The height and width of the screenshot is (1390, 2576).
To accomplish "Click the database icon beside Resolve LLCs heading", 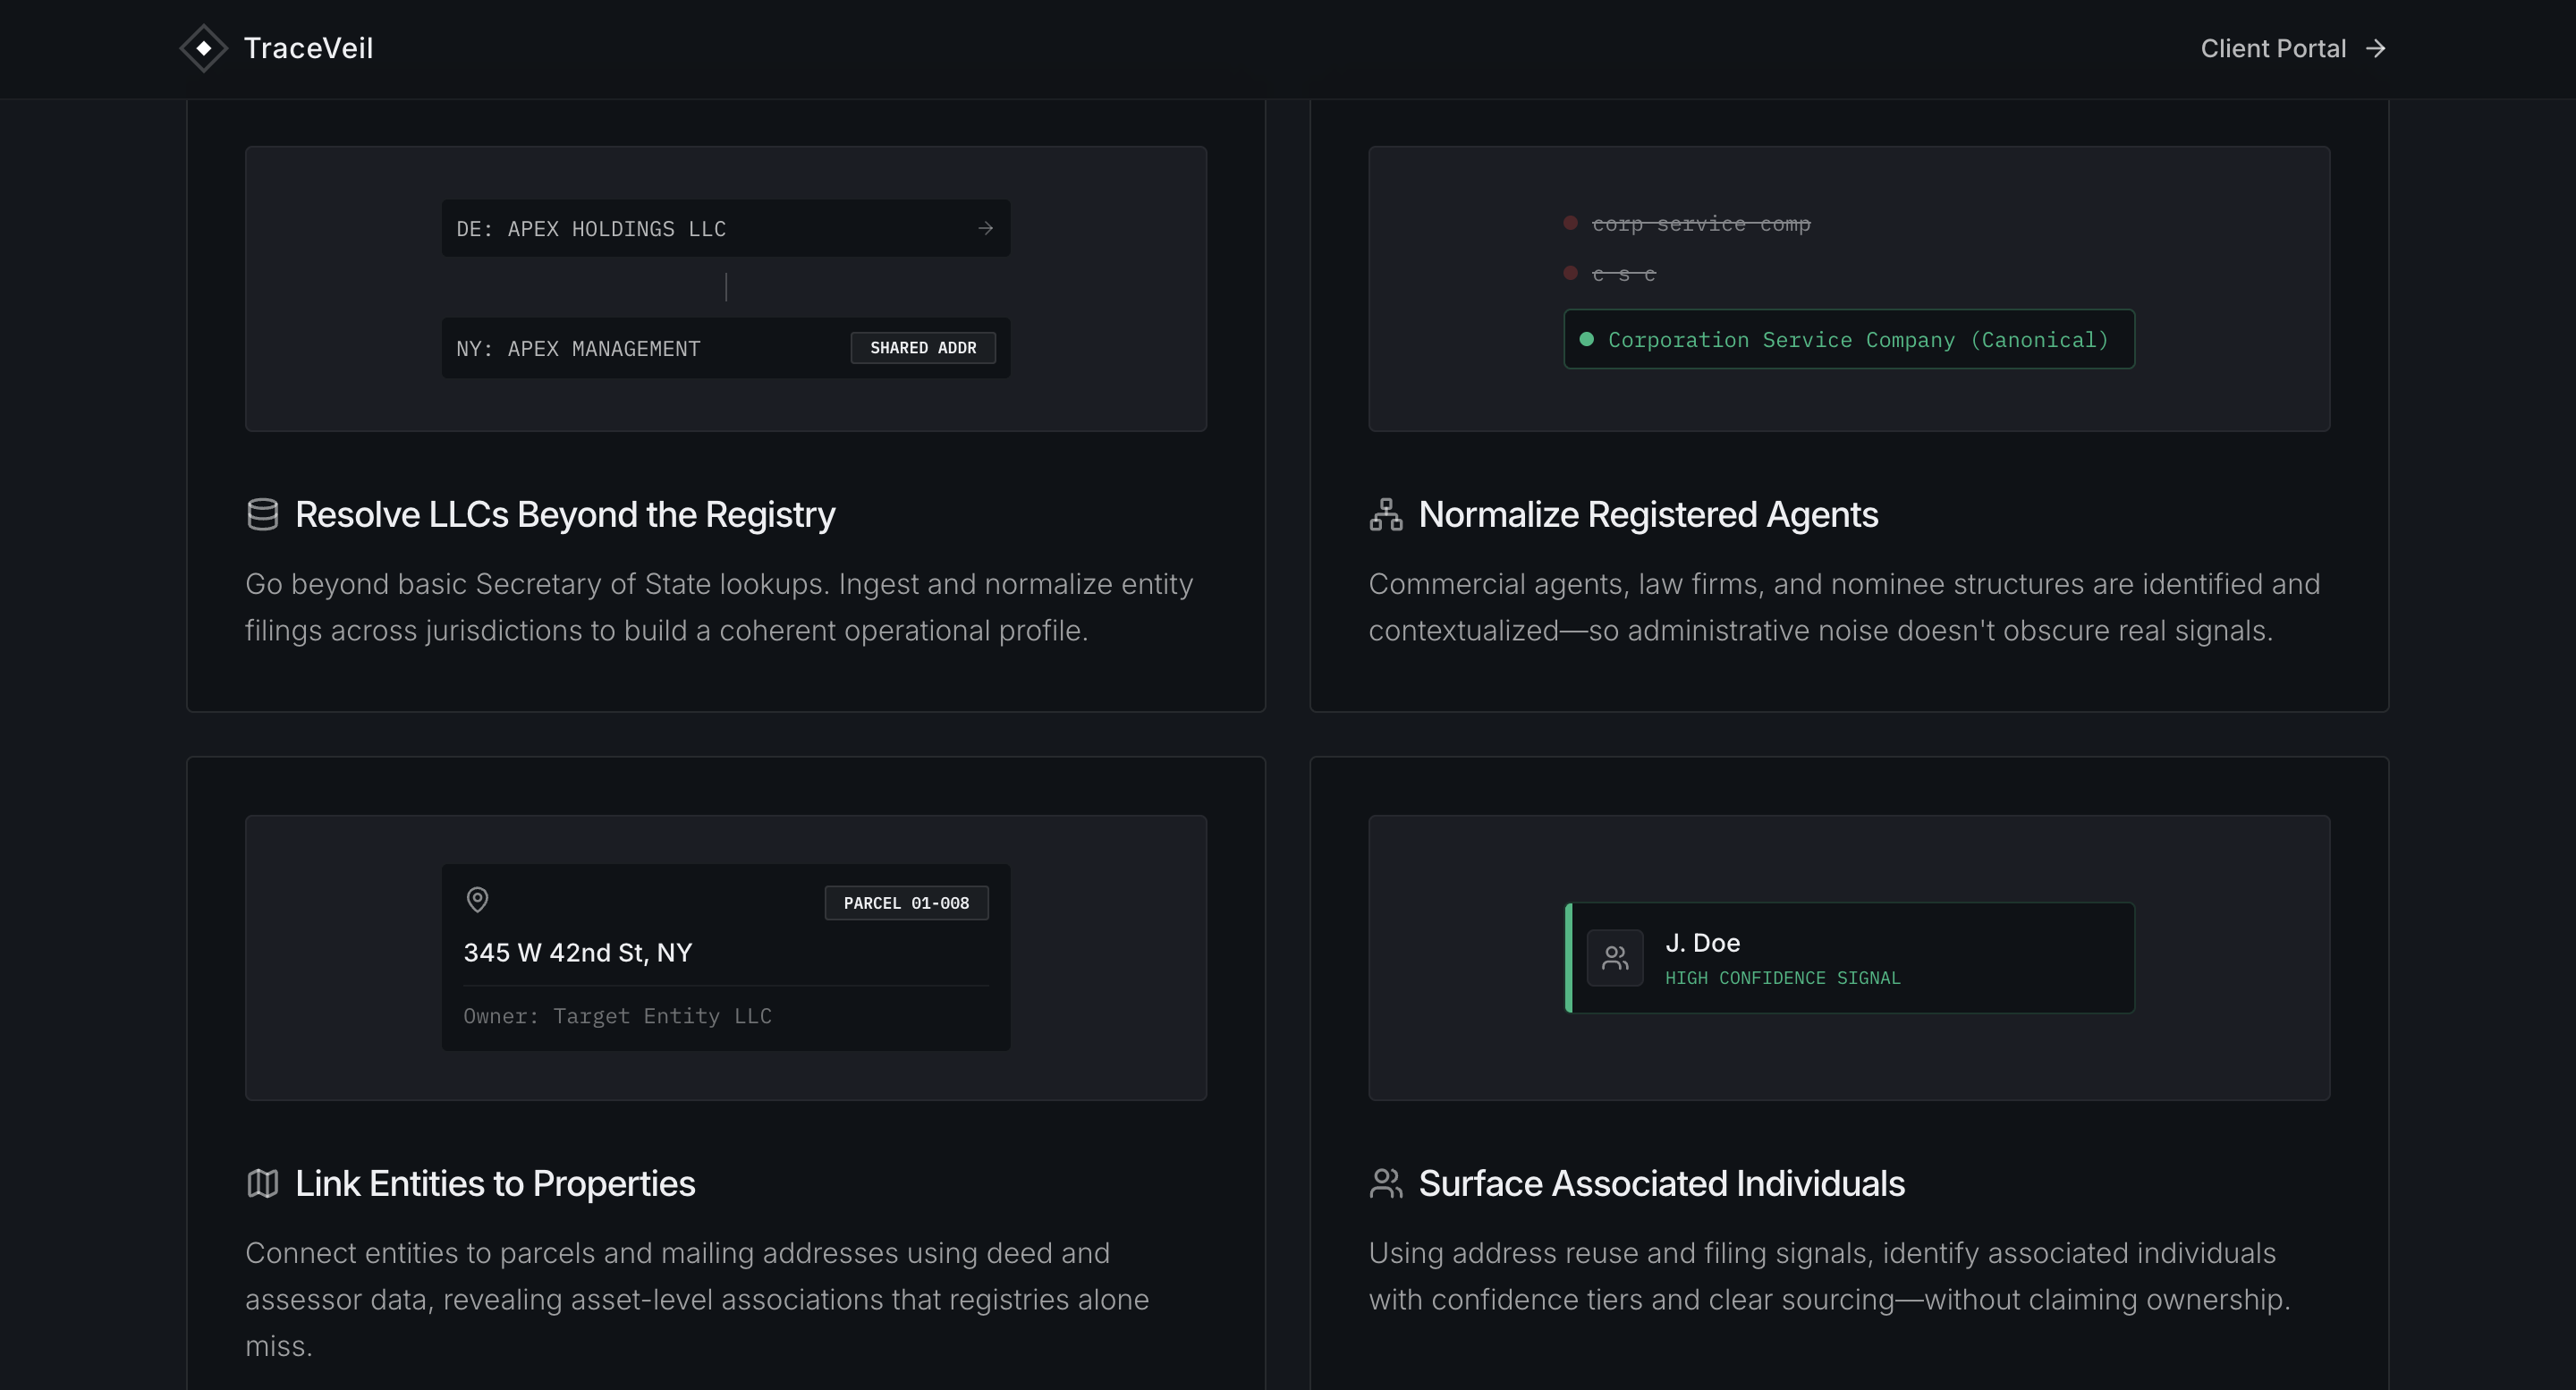I will click(x=262, y=514).
